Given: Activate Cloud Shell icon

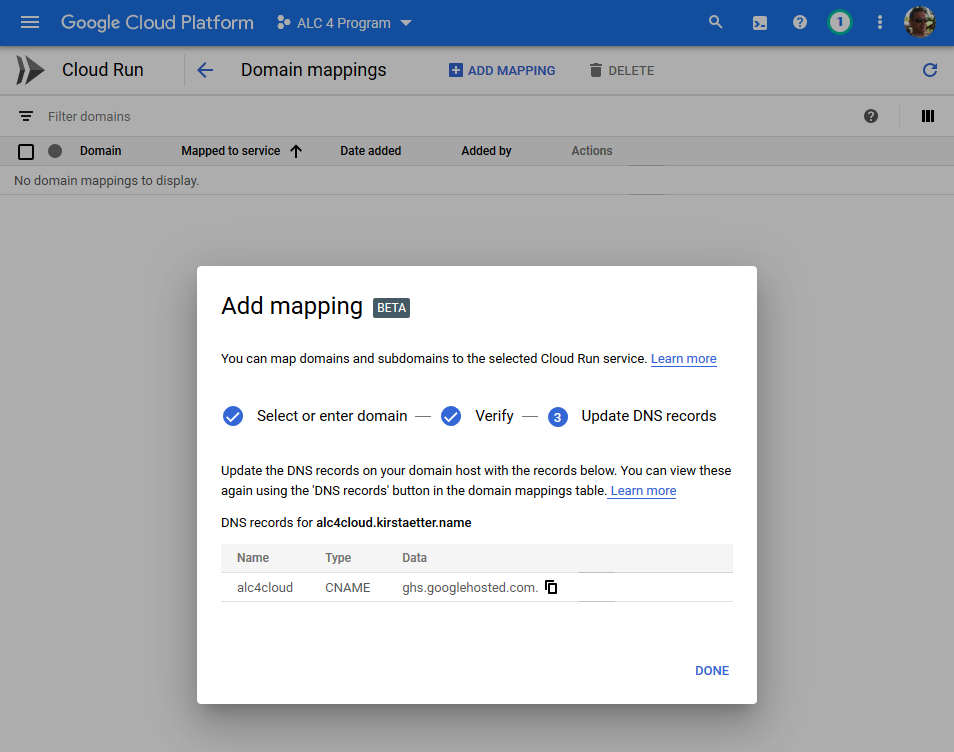Looking at the screenshot, I should pyautogui.click(x=759, y=23).
